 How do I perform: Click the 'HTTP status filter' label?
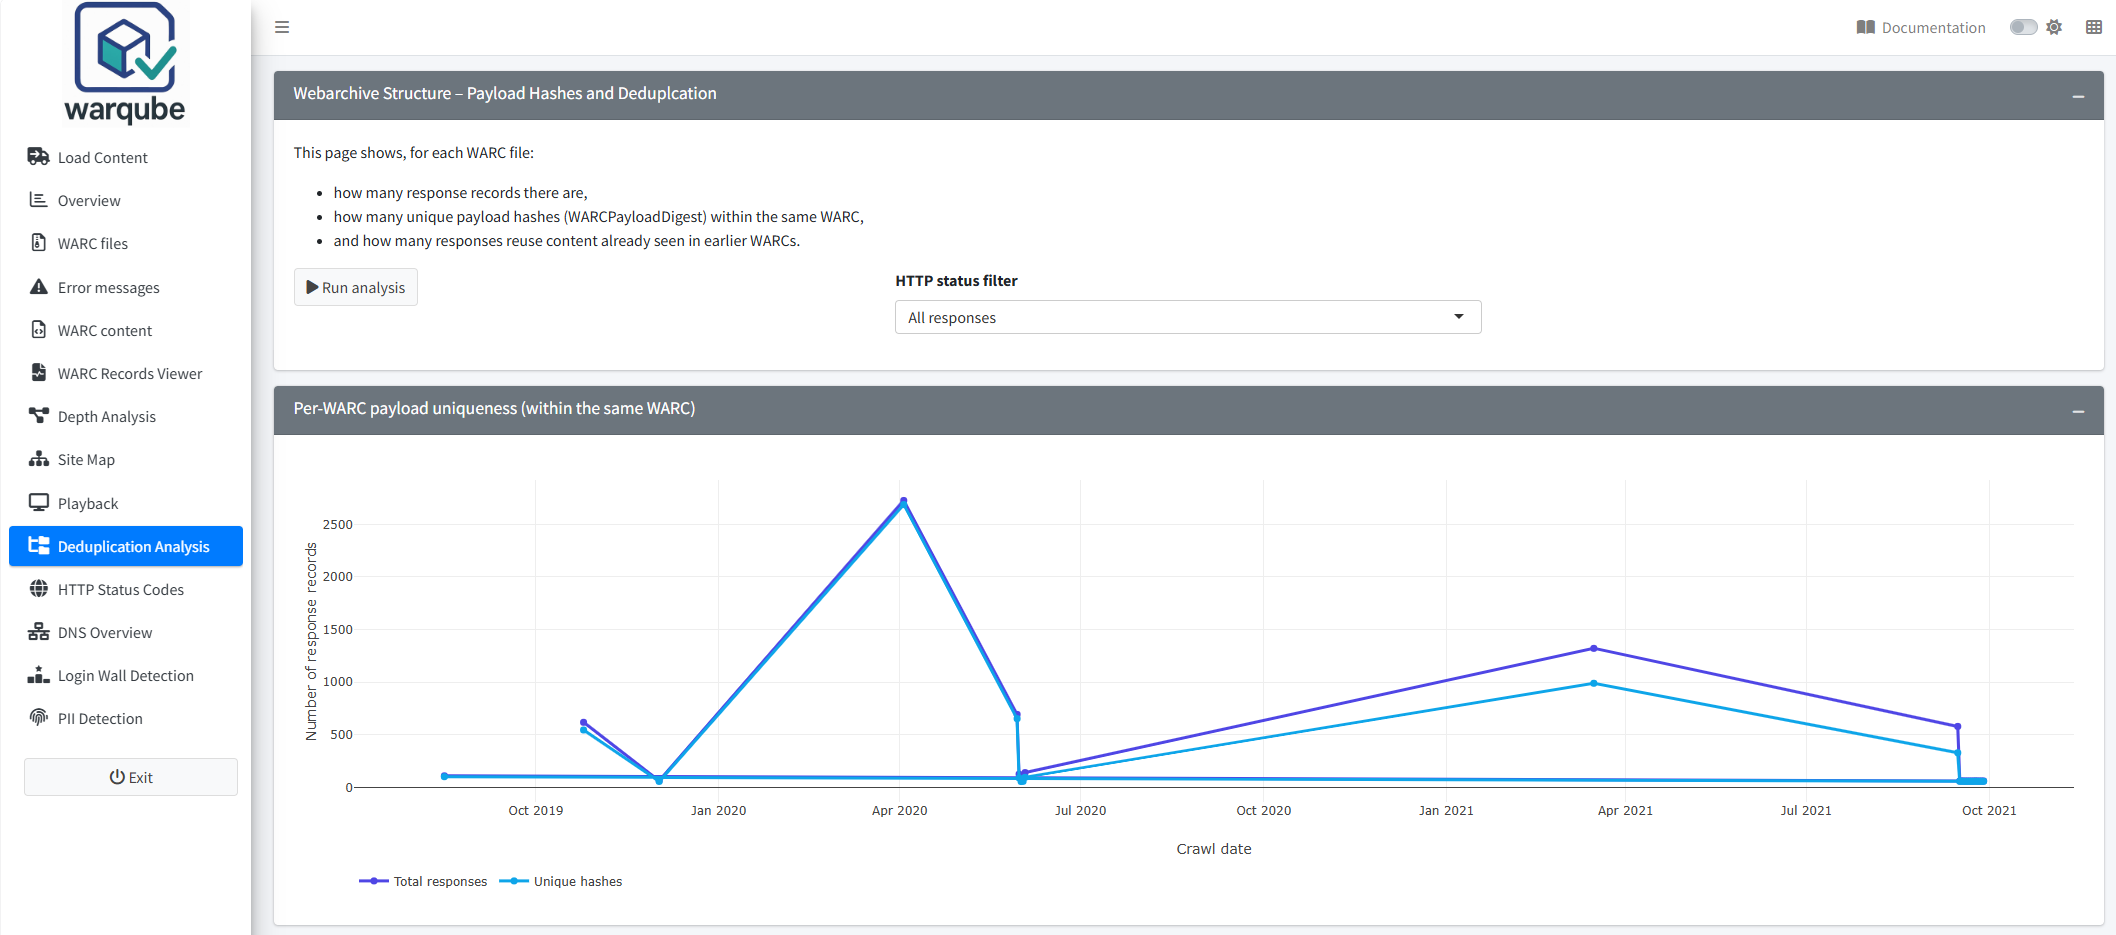956,280
